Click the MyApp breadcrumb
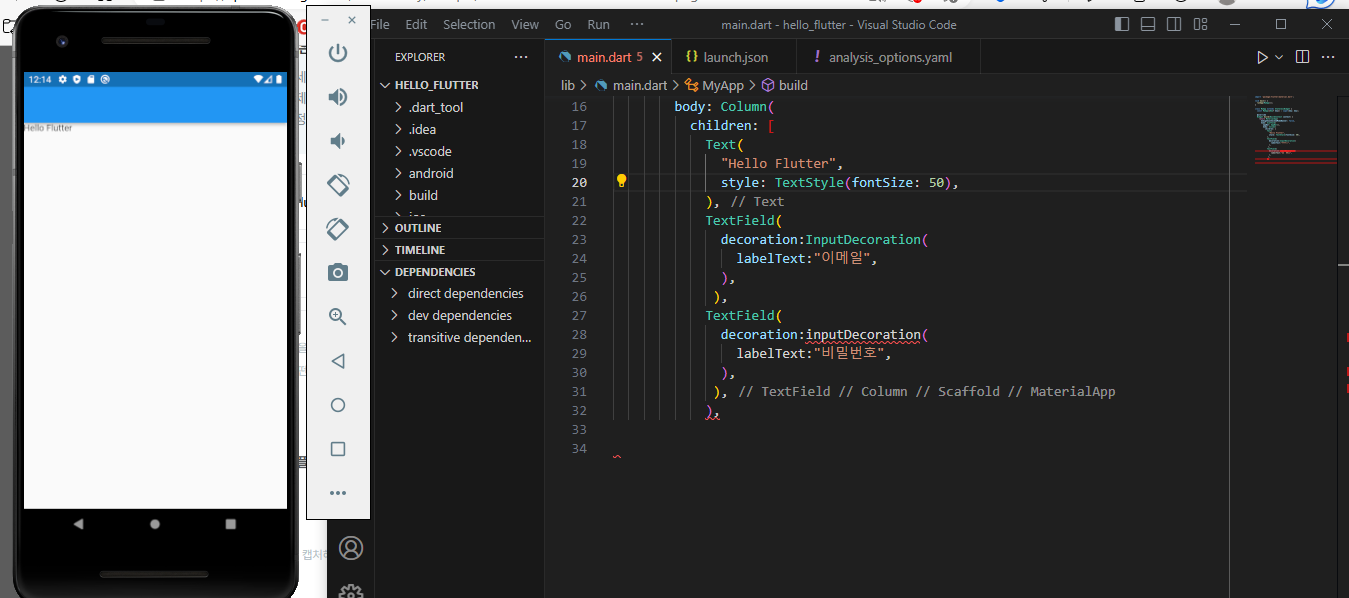The image size is (1349, 598). tap(723, 86)
